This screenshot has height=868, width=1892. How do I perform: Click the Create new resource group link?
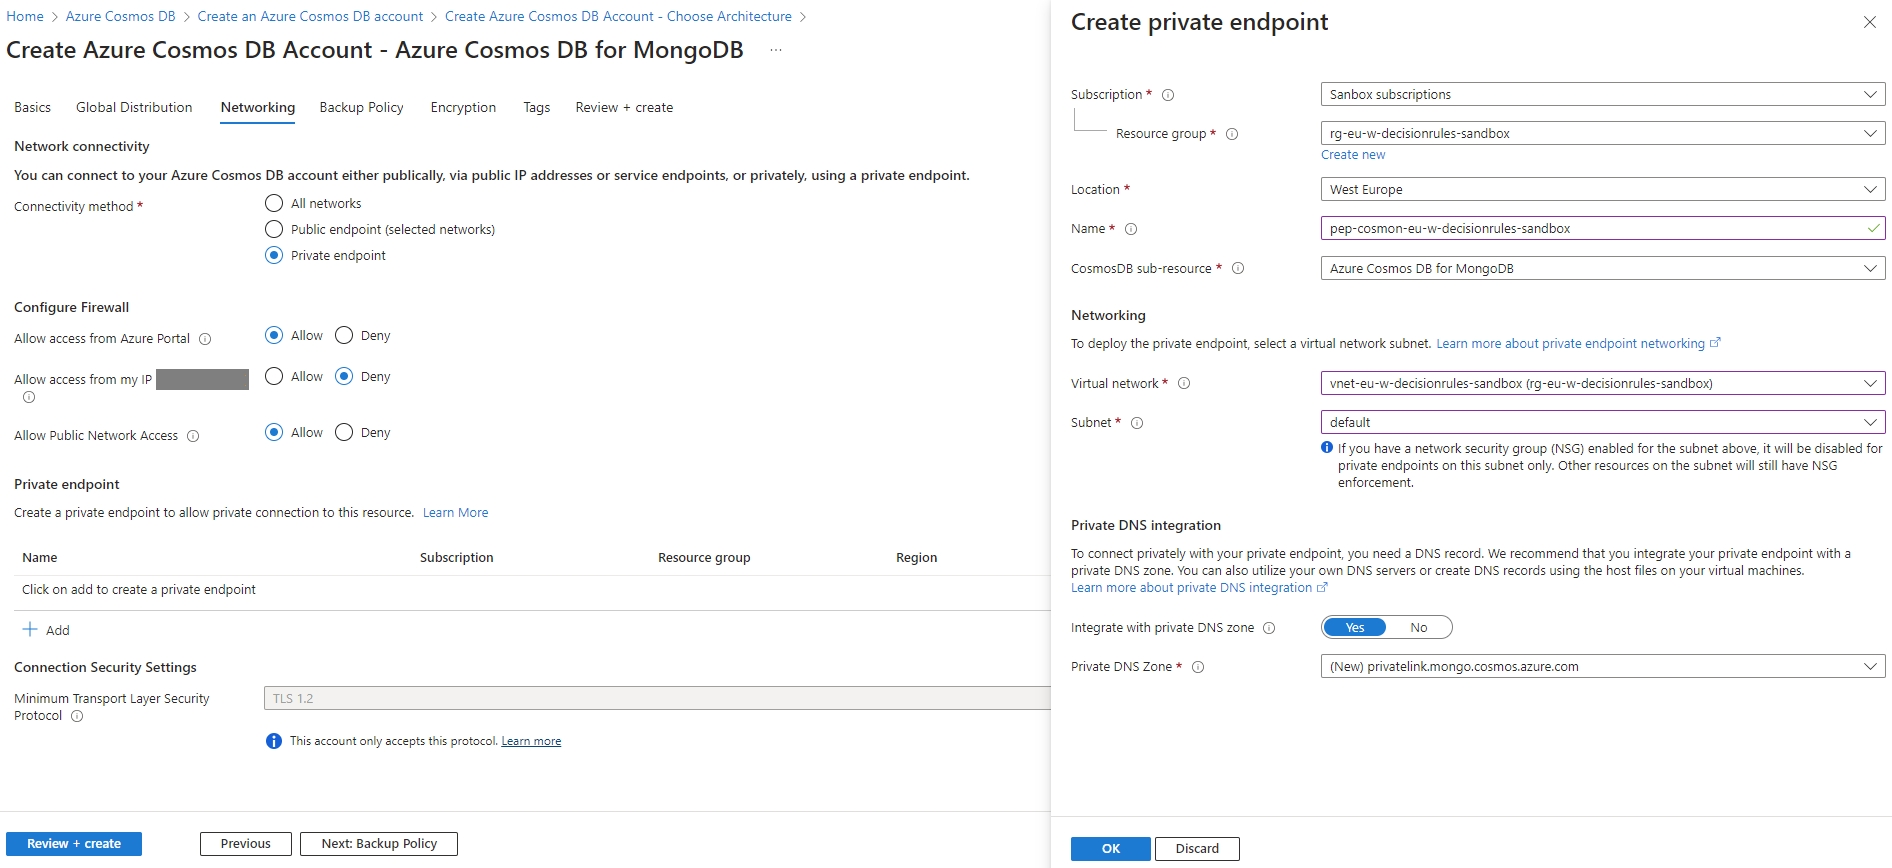pyautogui.click(x=1353, y=155)
